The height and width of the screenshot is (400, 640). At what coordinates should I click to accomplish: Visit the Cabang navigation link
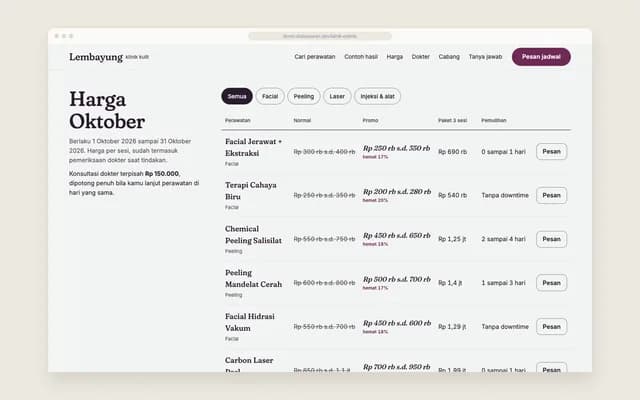pos(449,57)
